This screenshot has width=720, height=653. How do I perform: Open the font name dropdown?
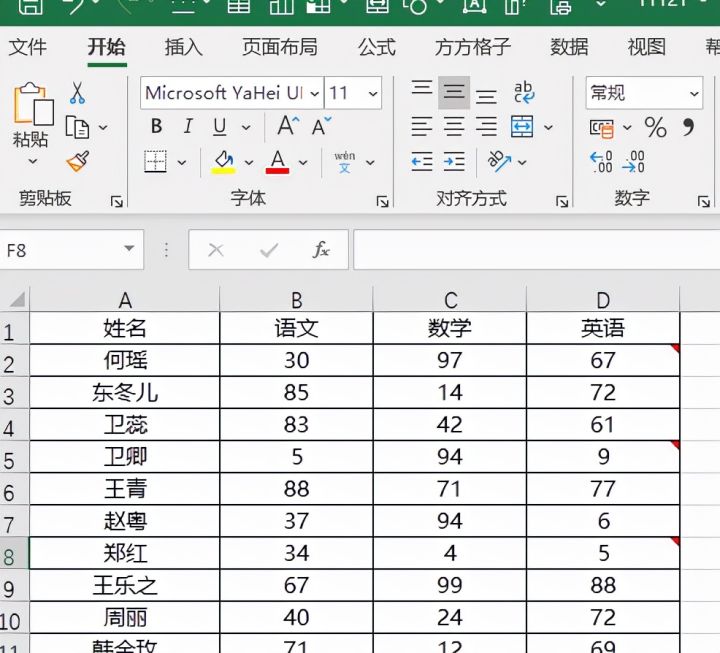(315, 94)
